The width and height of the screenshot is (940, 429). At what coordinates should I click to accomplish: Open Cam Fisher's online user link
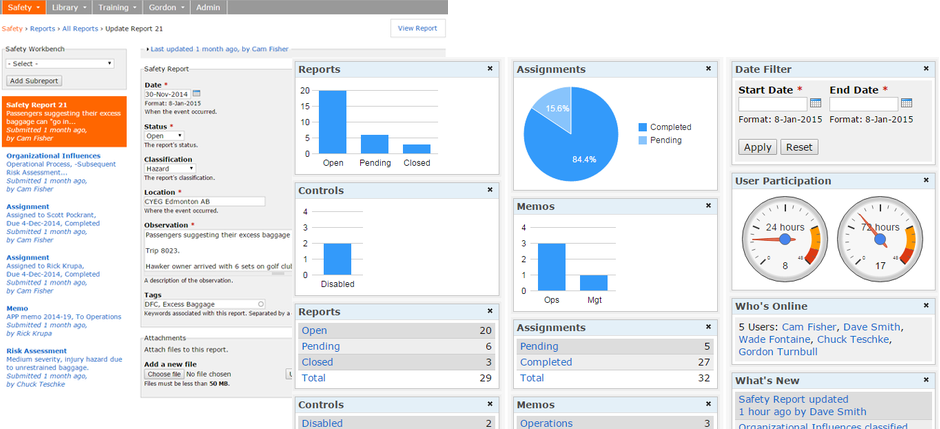[808, 327]
